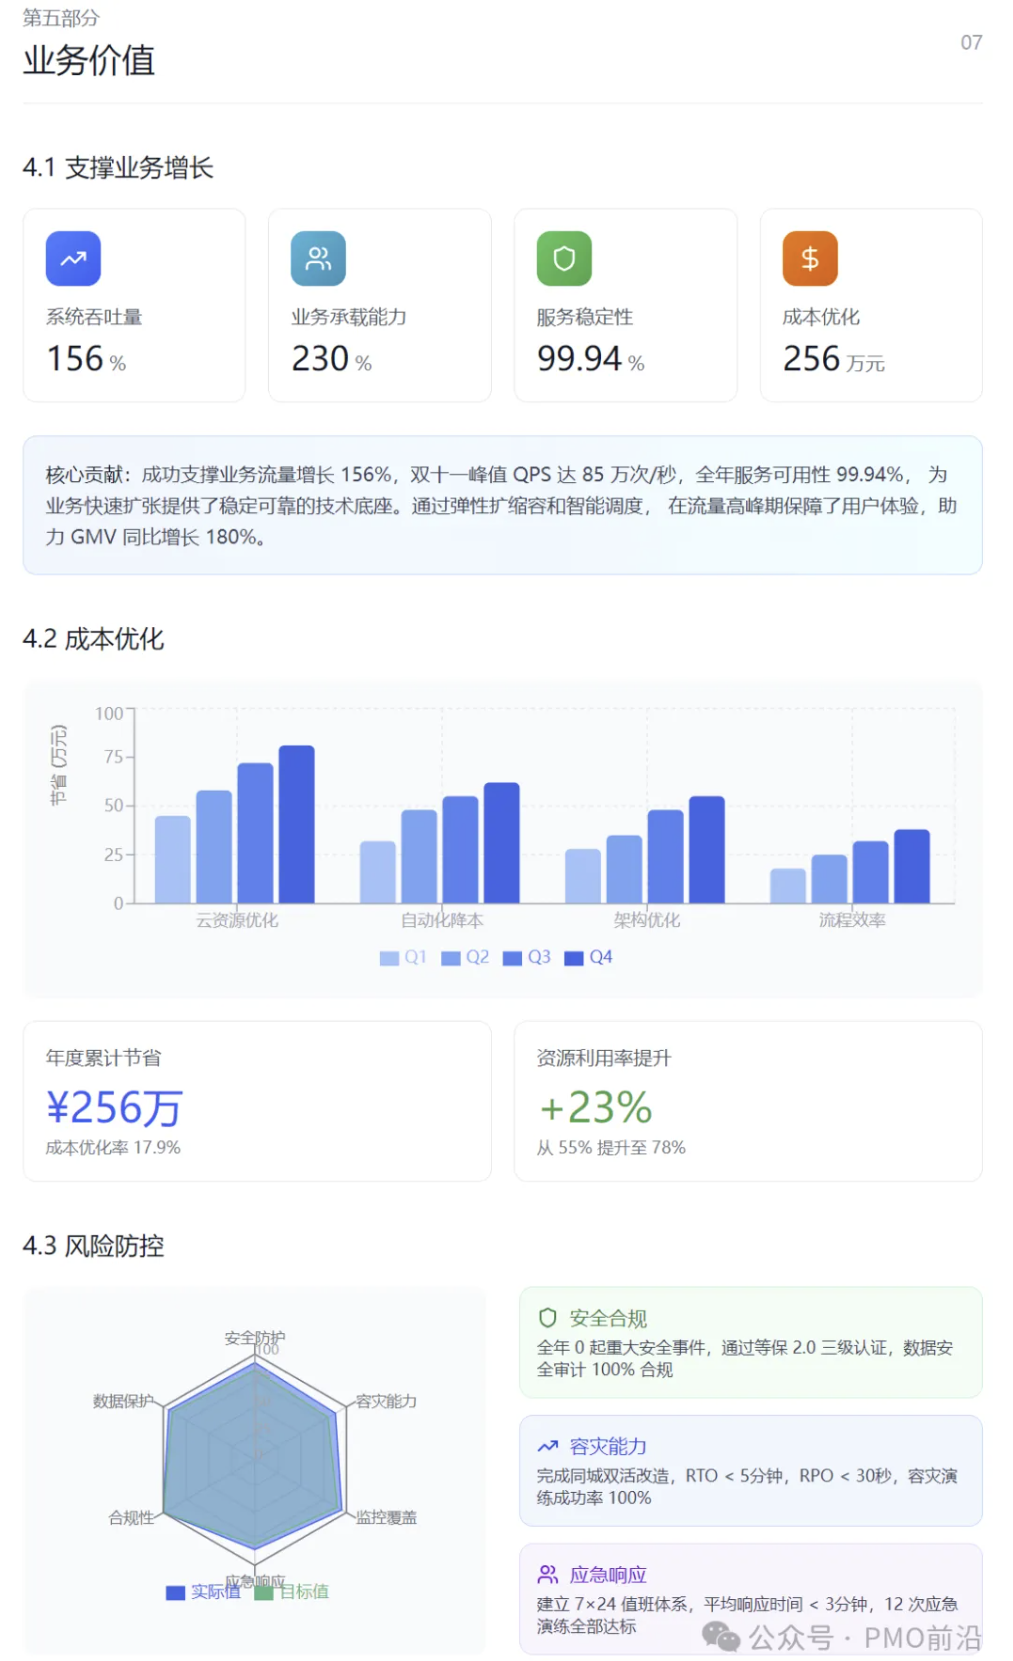
Task: Toggle the Q3 series in bar chart legend
Action: [x=527, y=958]
